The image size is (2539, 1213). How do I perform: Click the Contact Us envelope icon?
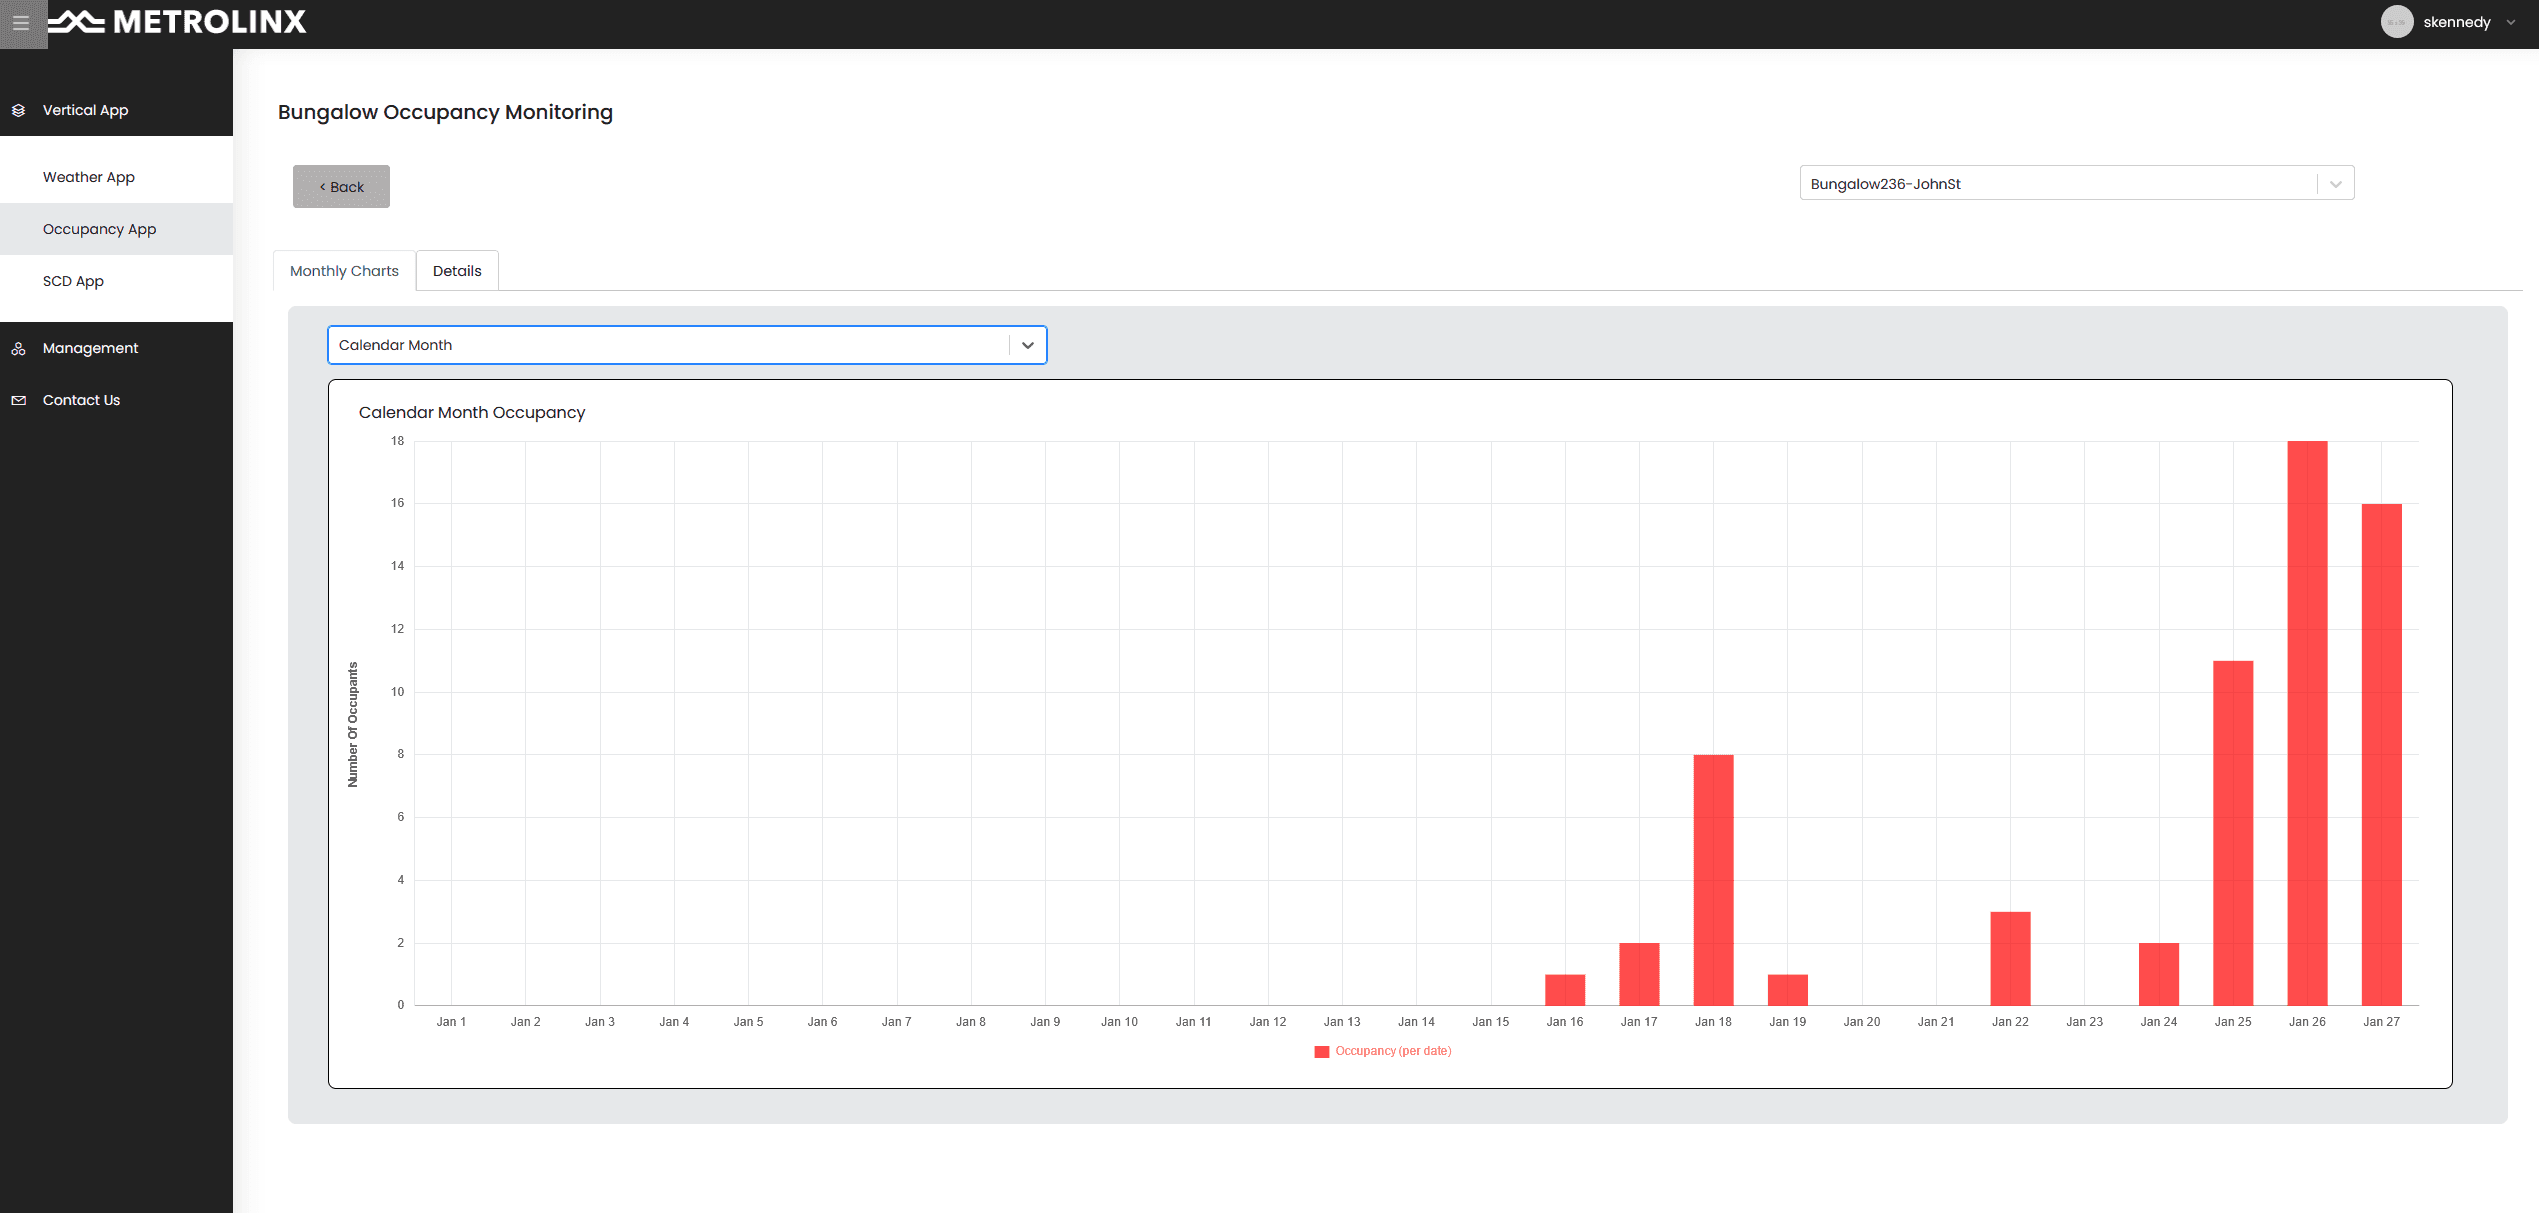tap(18, 400)
